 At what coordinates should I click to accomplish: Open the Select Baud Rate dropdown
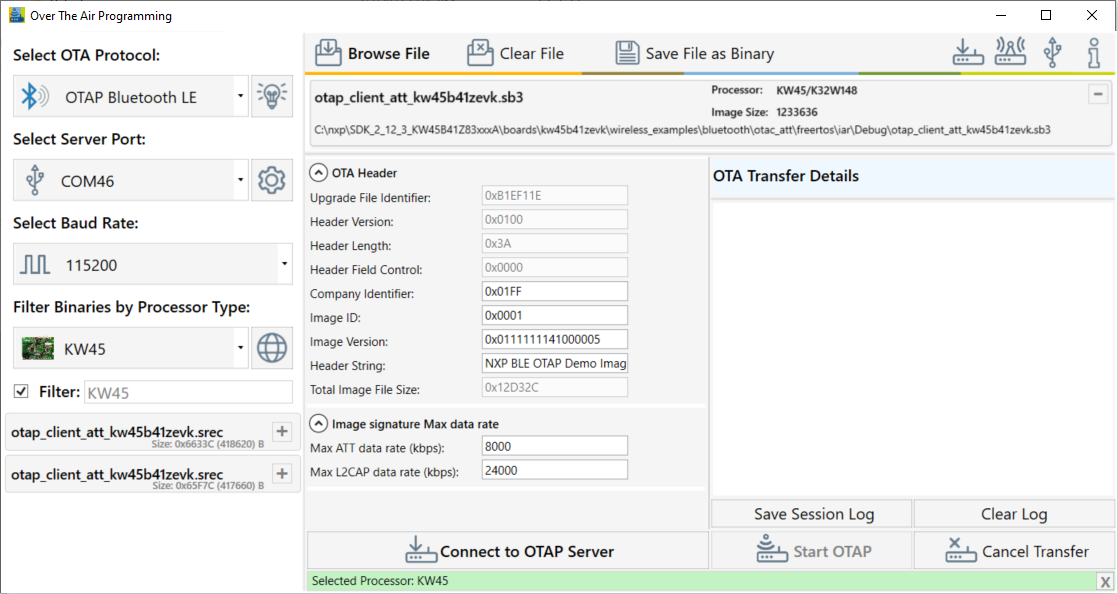tap(283, 263)
